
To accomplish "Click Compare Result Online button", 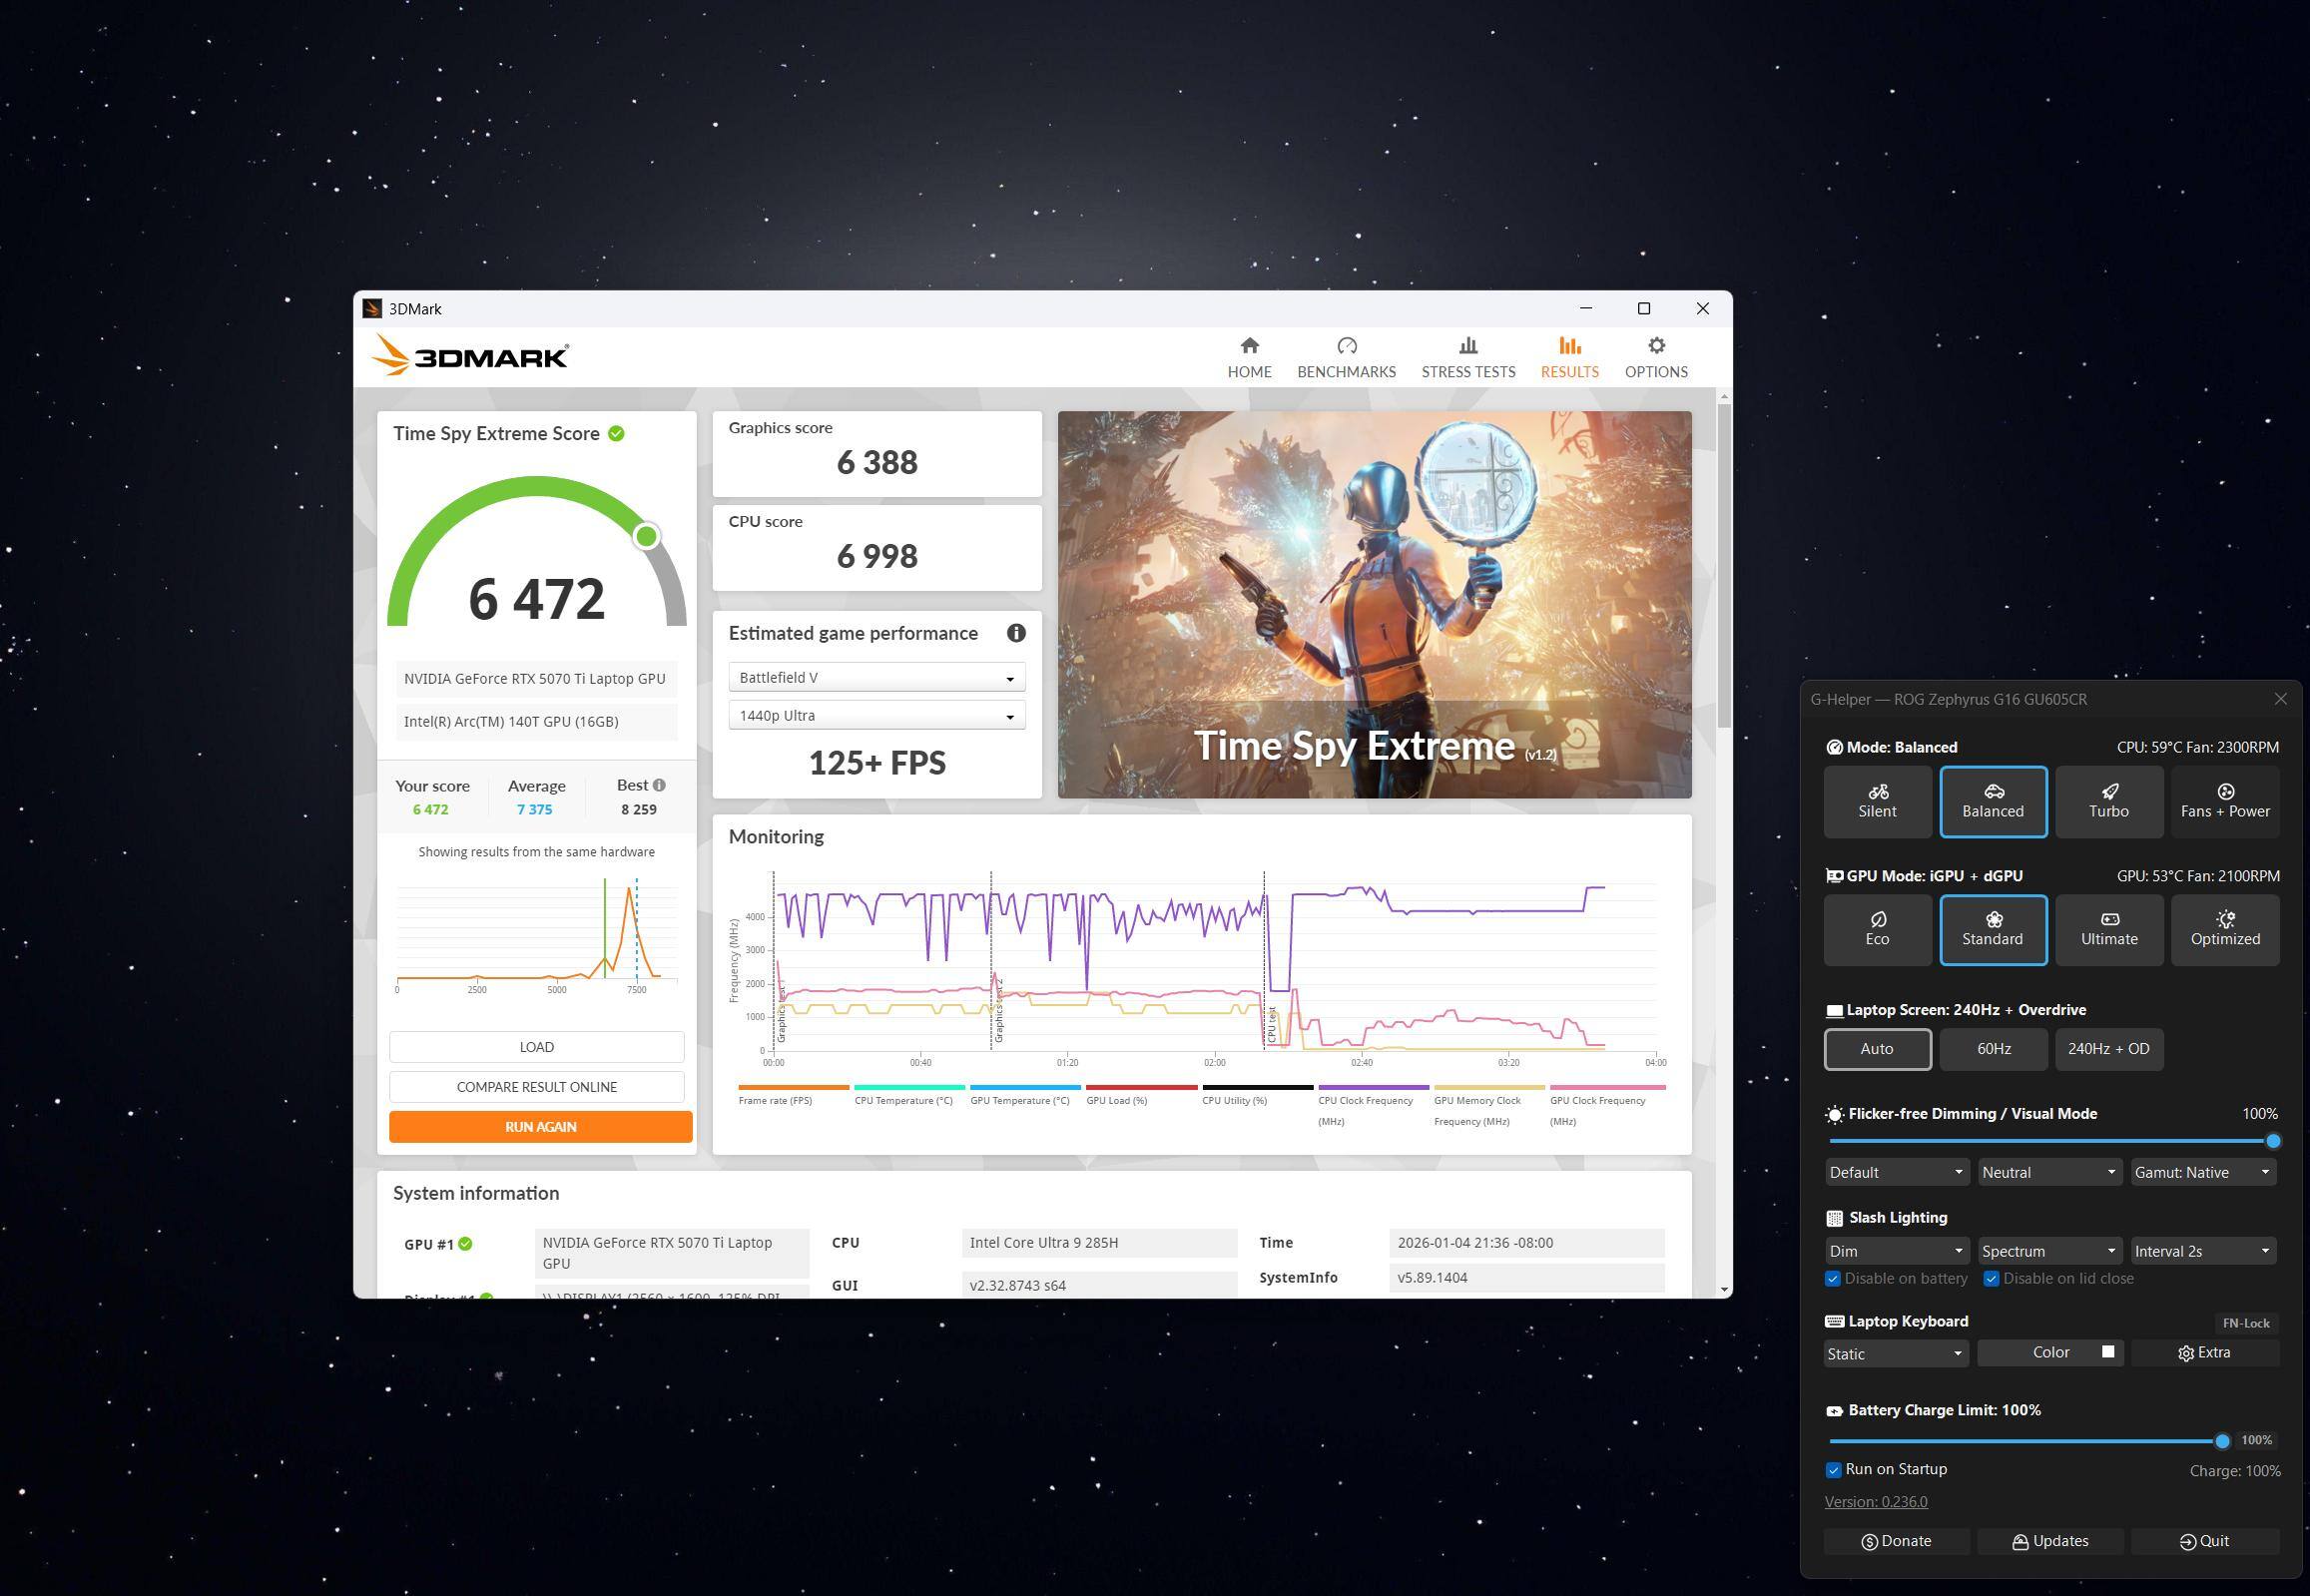I will pyautogui.click(x=536, y=1086).
